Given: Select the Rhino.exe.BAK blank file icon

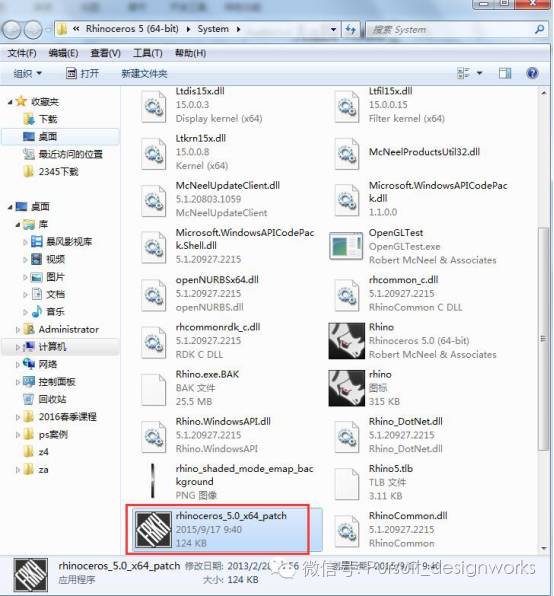Looking at the screenshot, I should [x=154, y=389].
